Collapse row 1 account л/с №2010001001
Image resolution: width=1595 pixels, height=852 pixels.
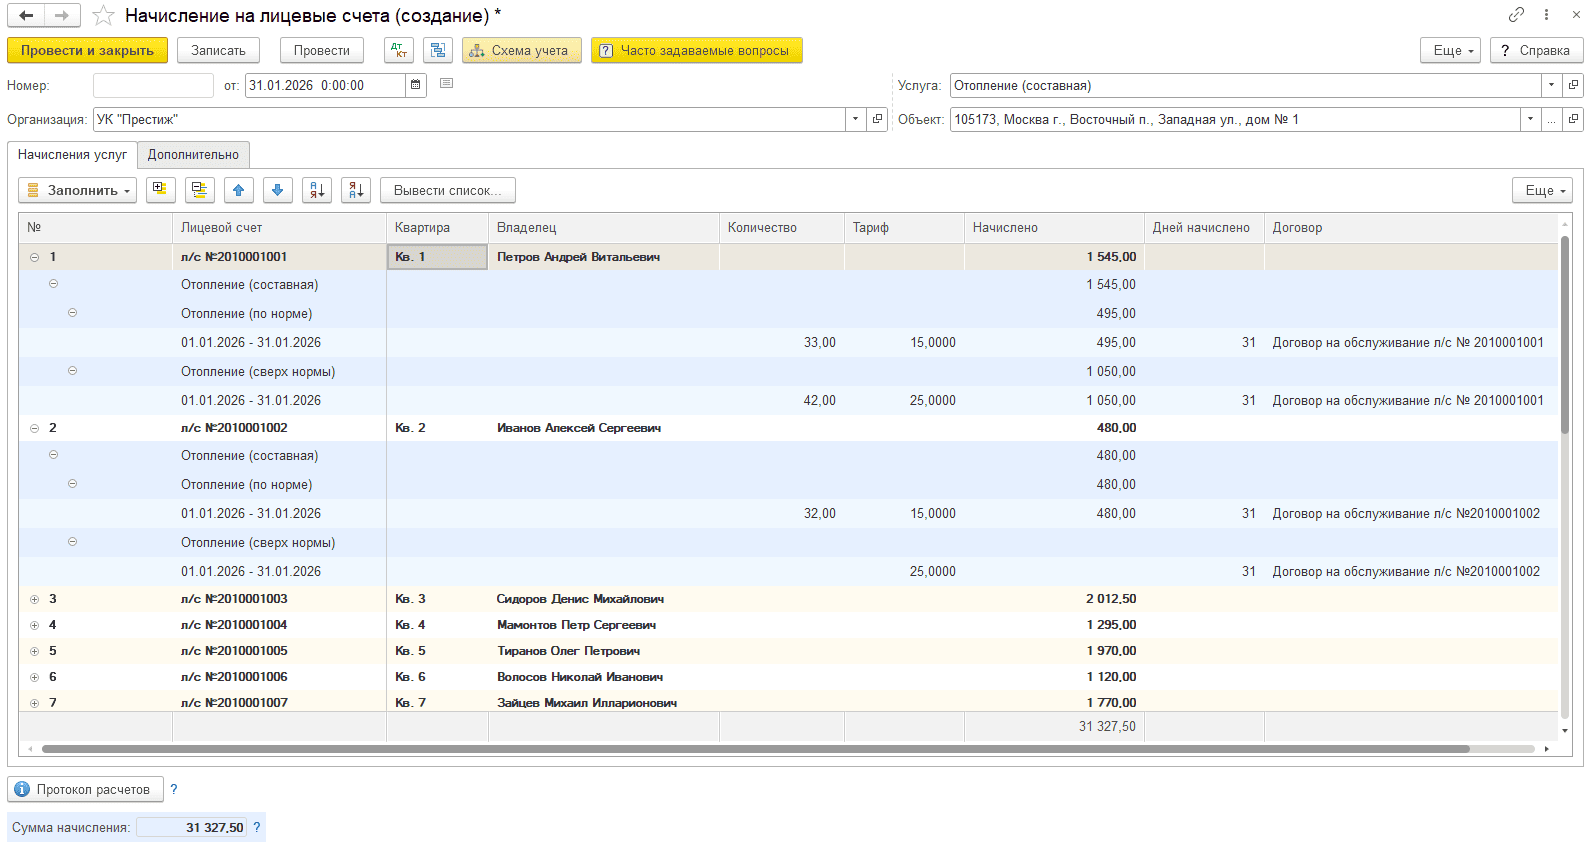(x=34, y=257)
